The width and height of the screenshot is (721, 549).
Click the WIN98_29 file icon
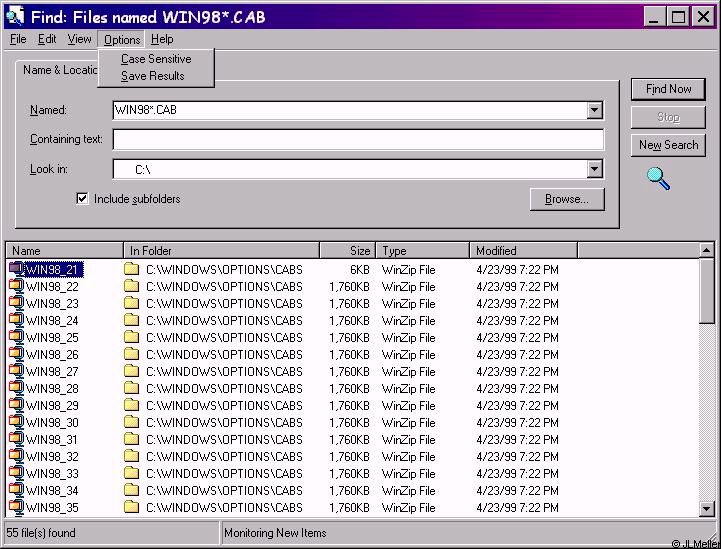click(16, 405)
